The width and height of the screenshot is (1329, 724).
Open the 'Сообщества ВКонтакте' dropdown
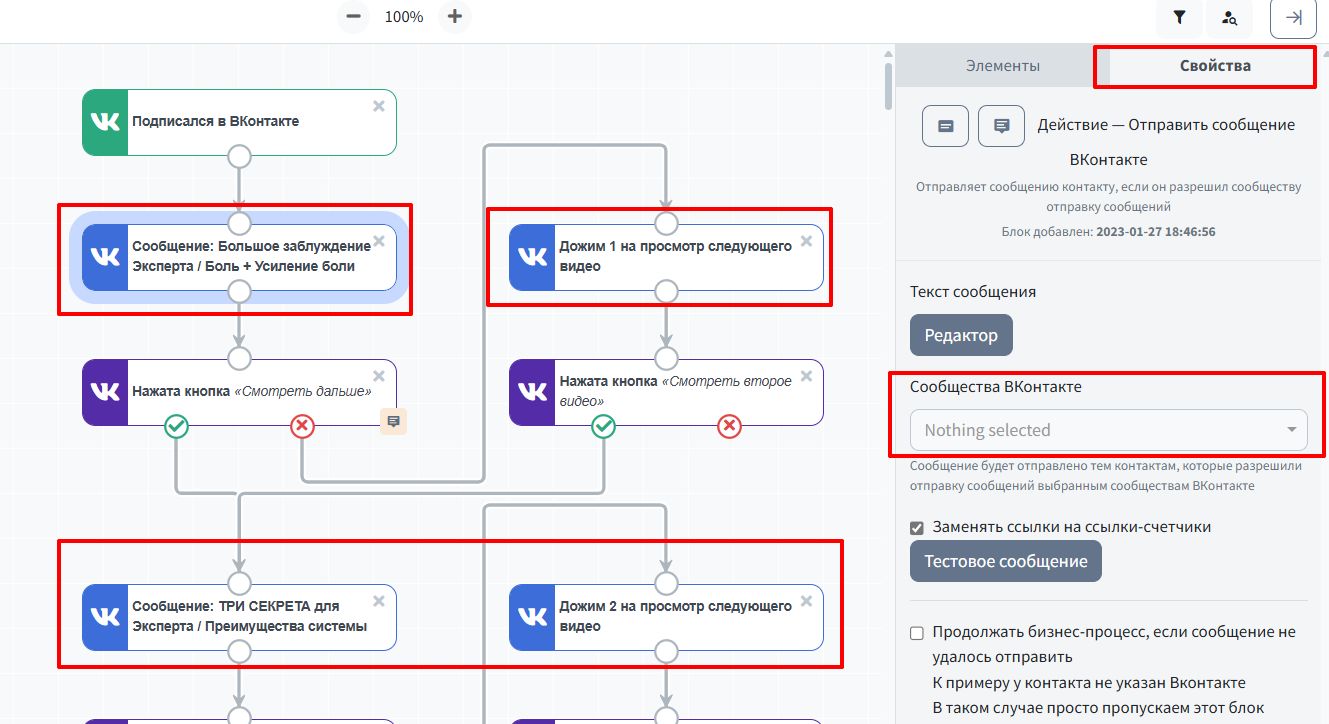point(1109,430)
